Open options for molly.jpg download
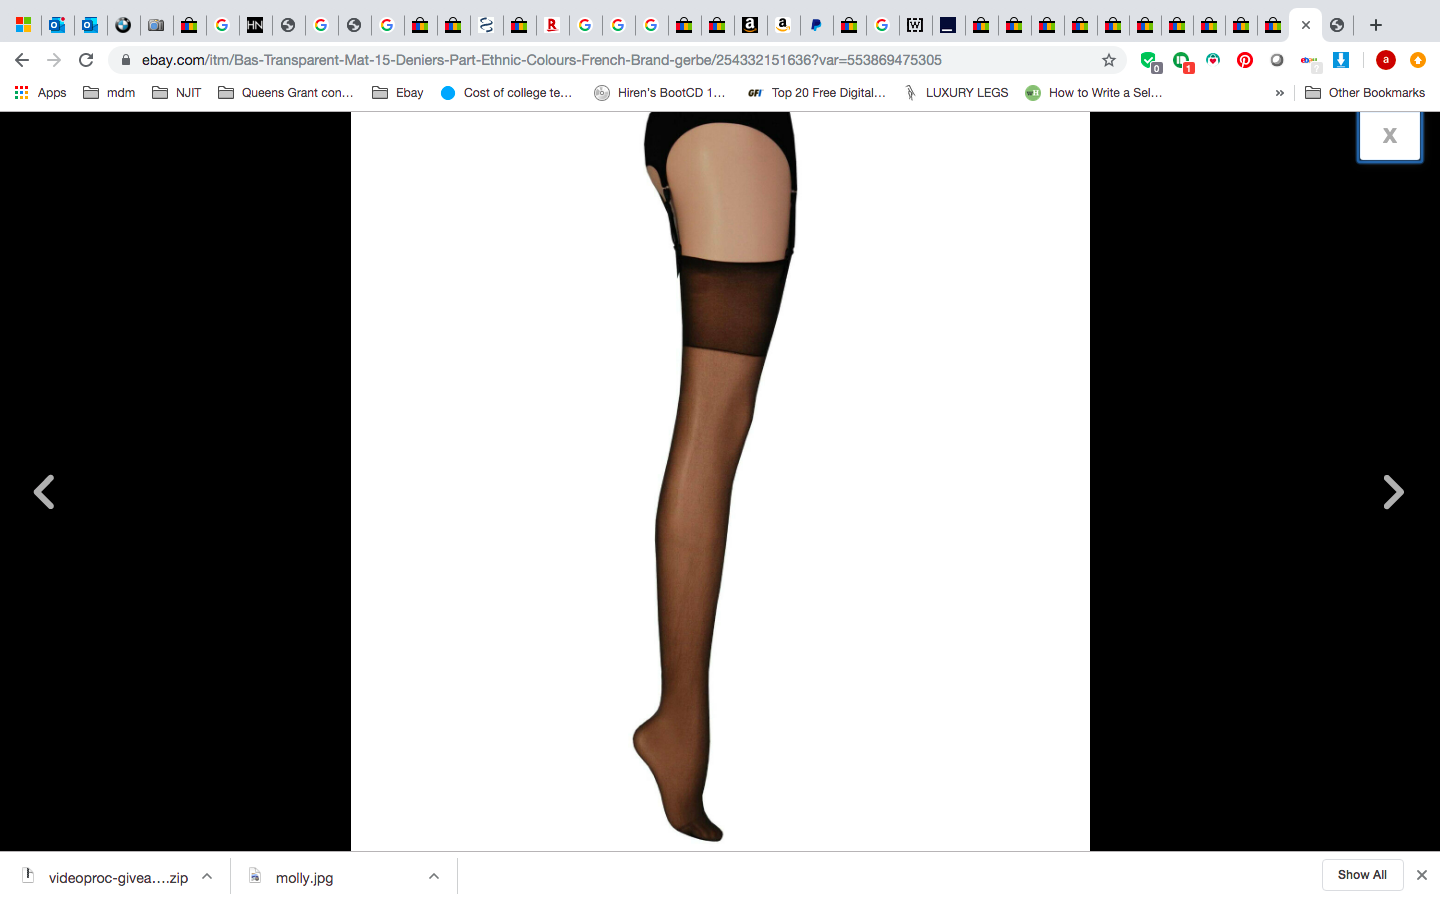This screenshot has height=900, width=1440. pos(434,877)
